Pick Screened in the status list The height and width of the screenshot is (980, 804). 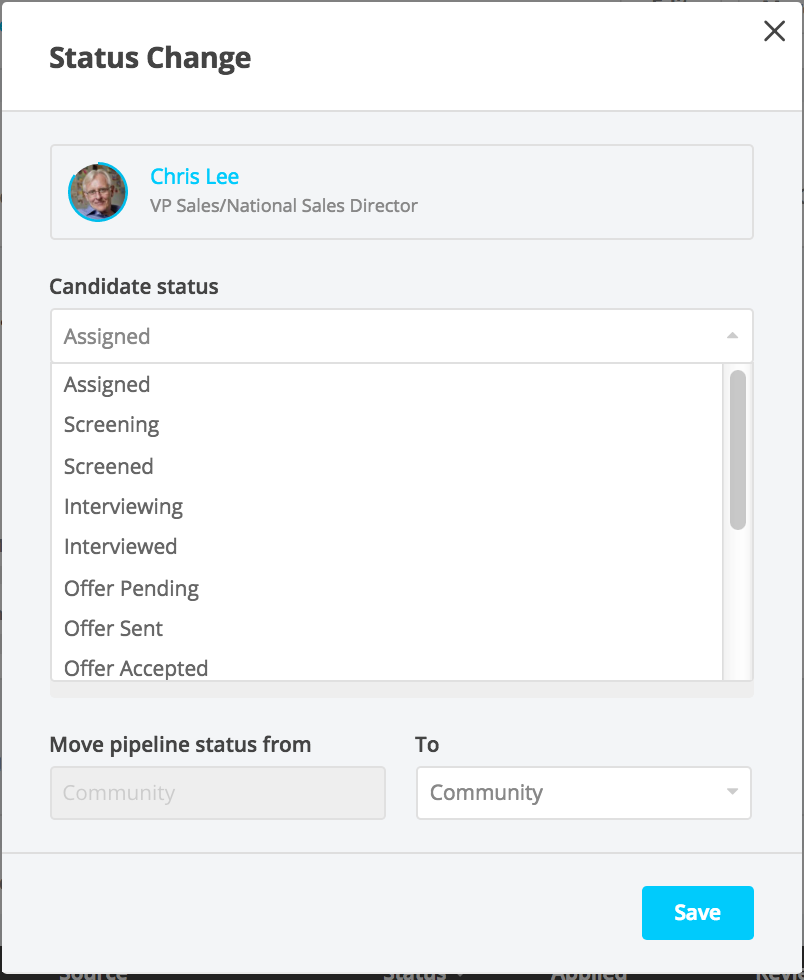[x=109, y=467]
